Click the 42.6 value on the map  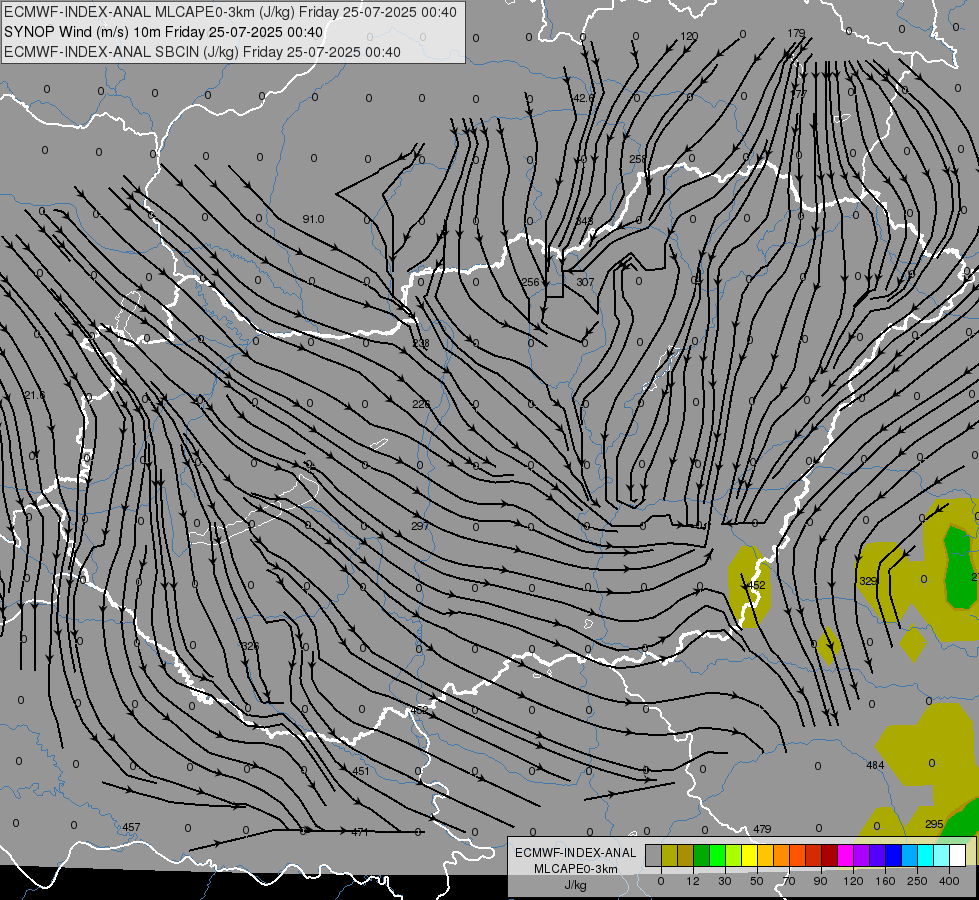[x=584, y=98]
